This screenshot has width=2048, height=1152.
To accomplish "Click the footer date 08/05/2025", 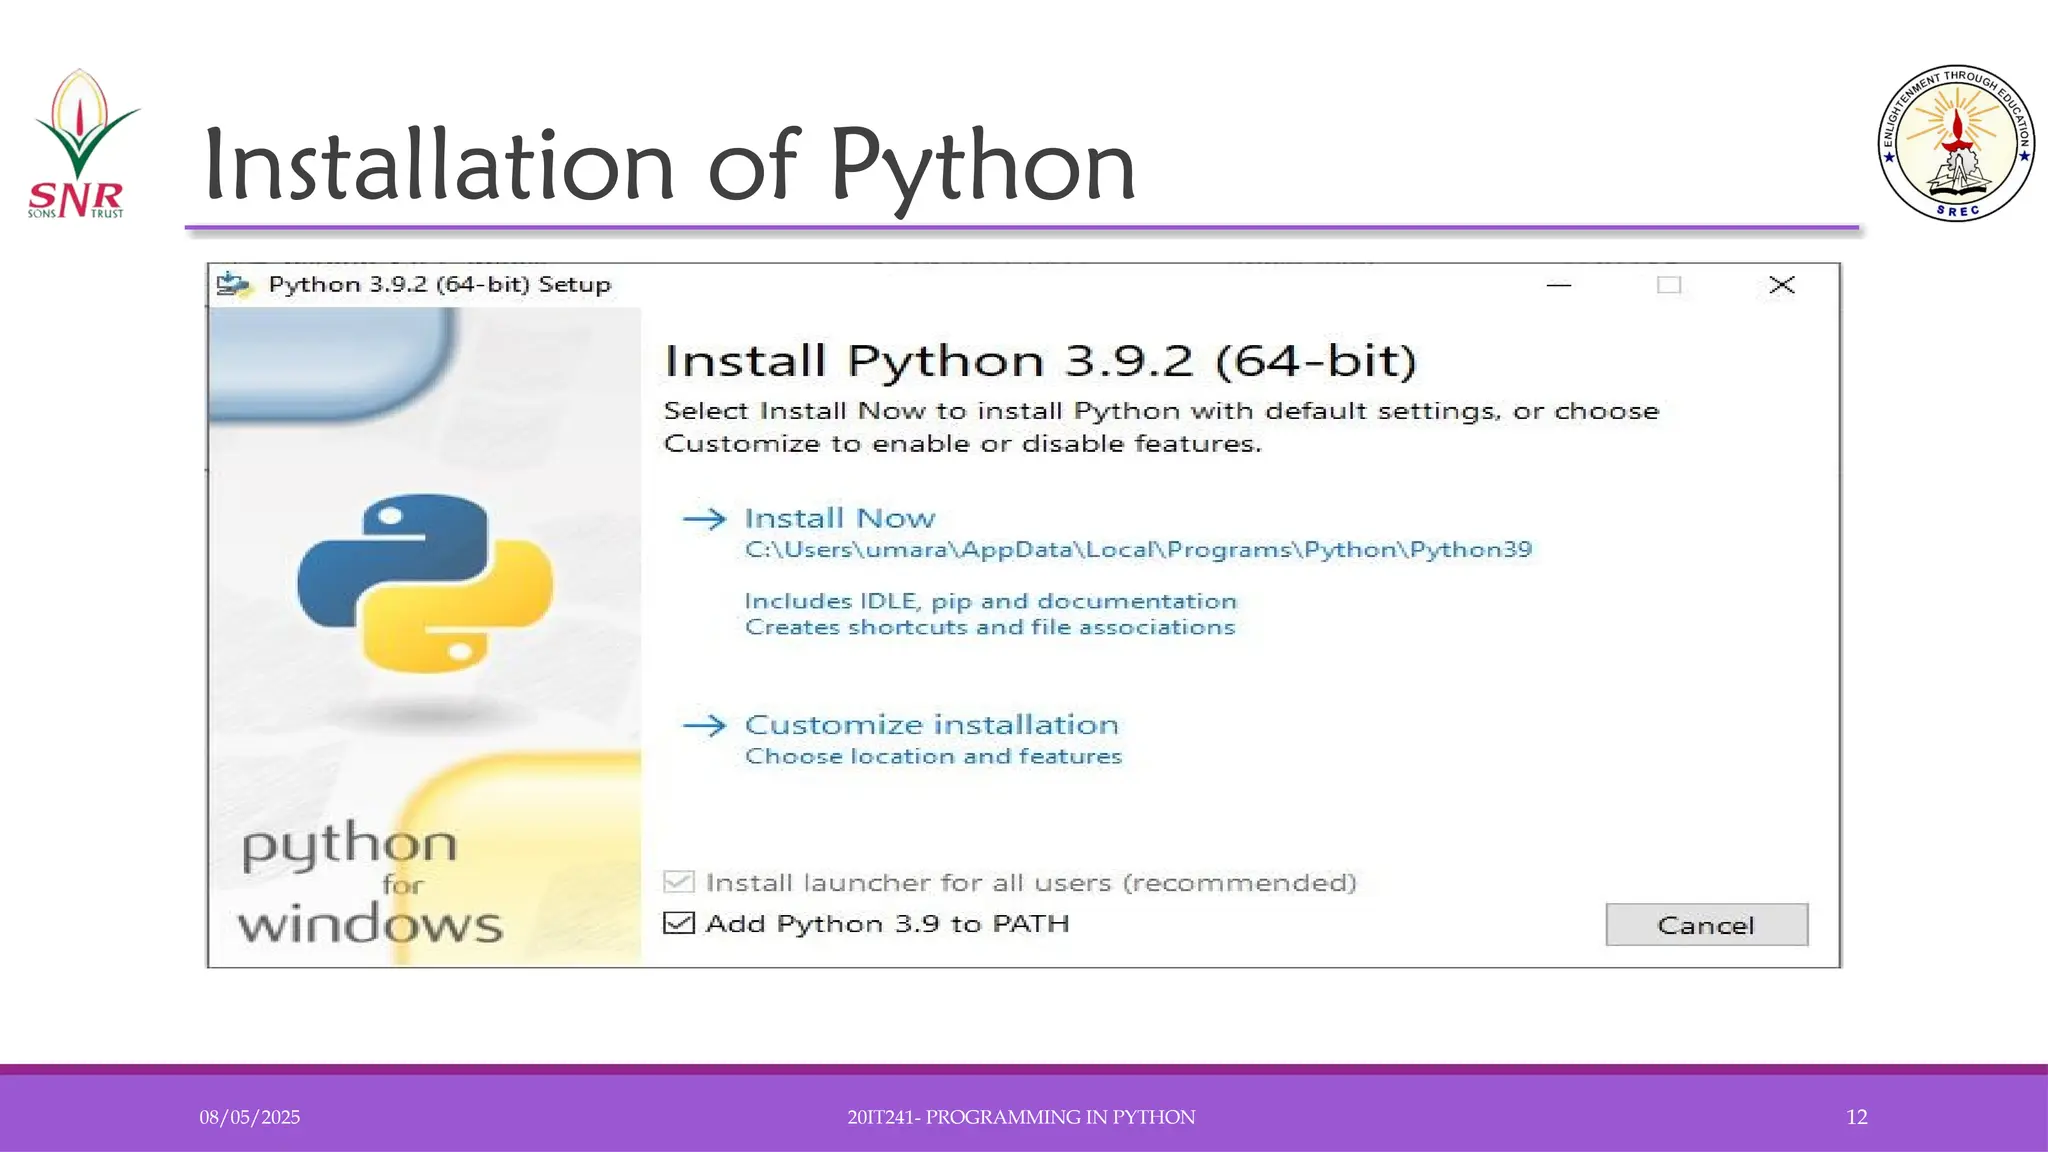I will [249, 1117].
